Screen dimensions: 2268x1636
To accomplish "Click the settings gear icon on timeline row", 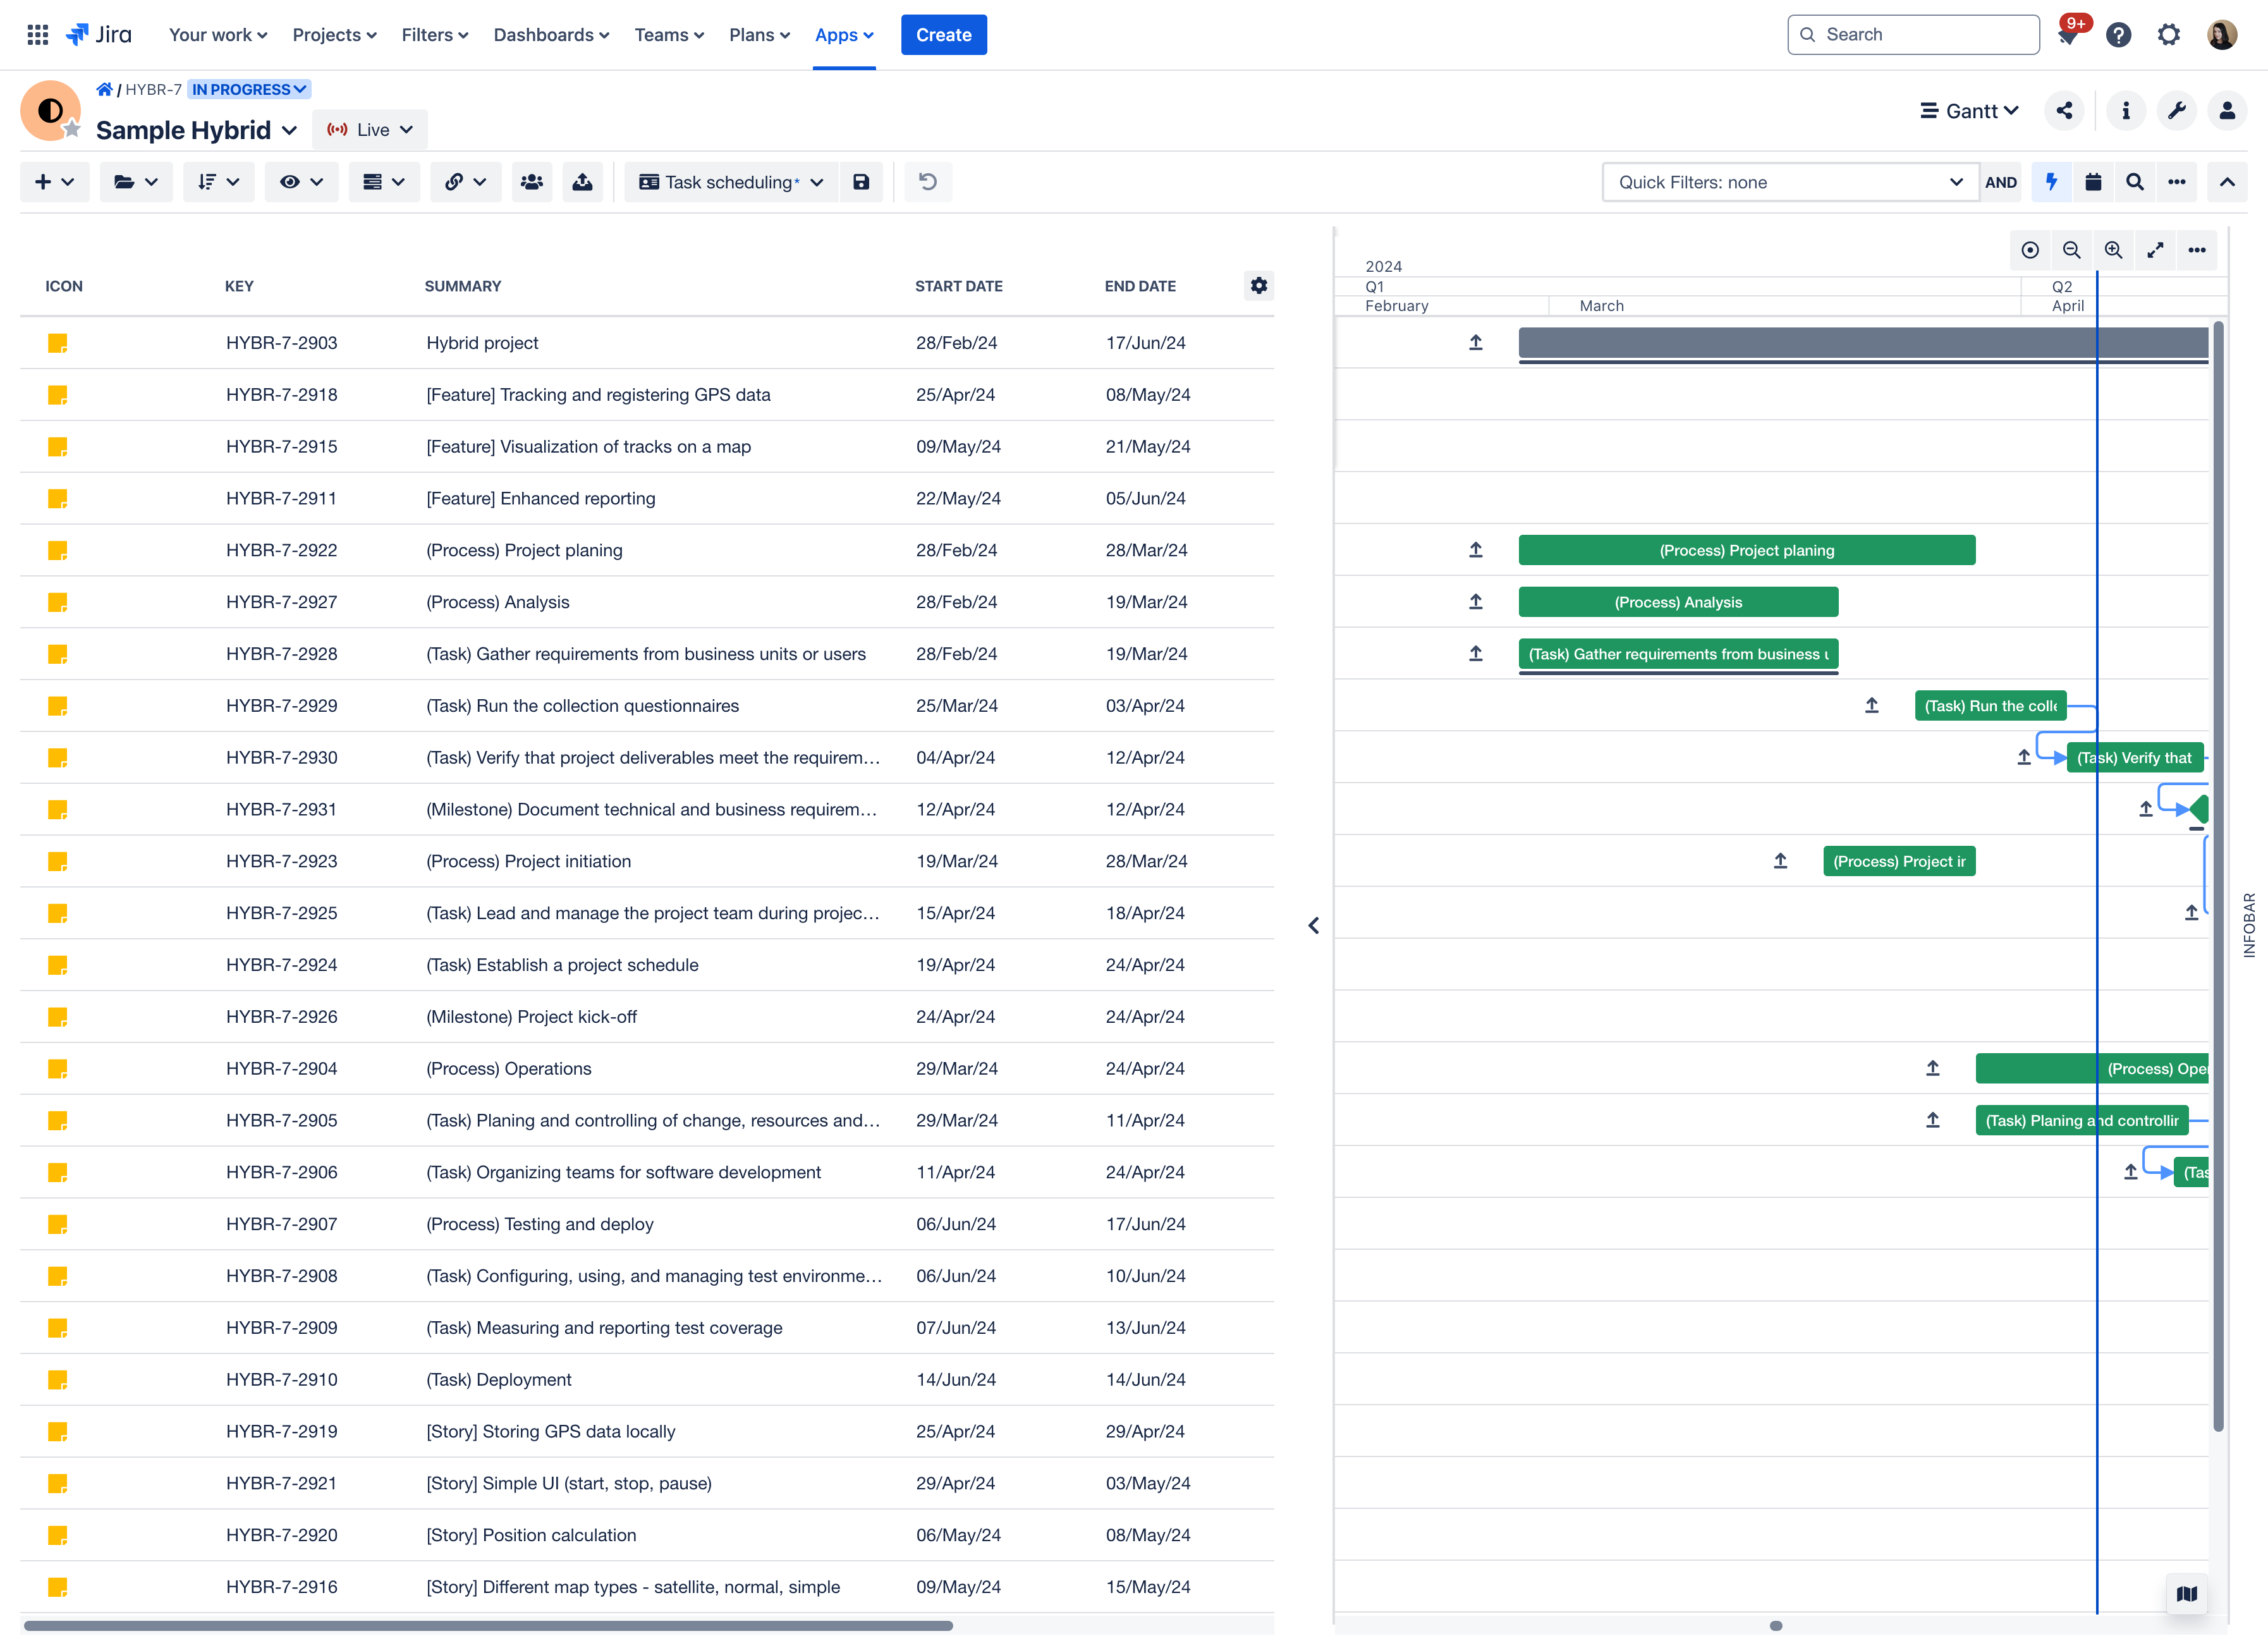I will [x=1261, y=285].
